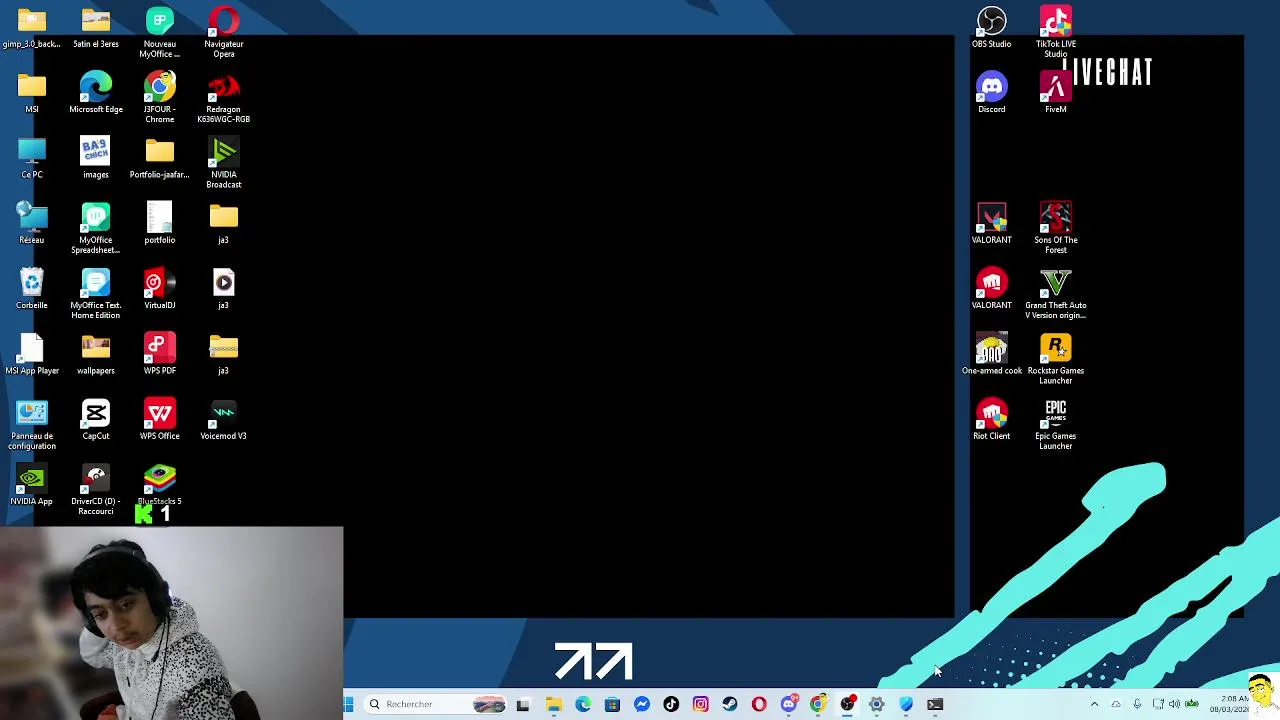Open Terminal from the taskbar

point(935,704)
